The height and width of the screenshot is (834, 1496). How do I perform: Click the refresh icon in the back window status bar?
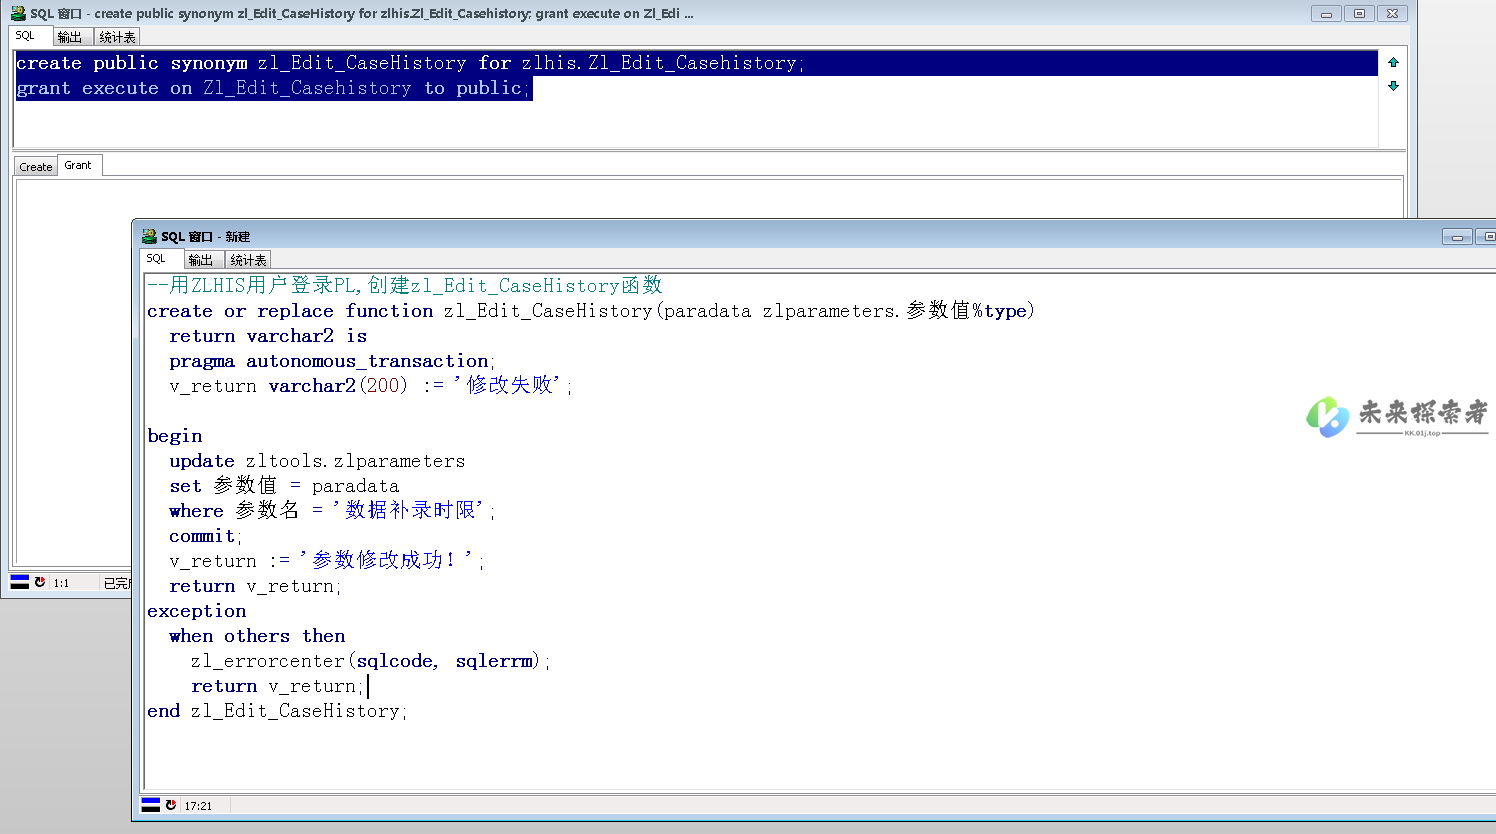(x=40, y=582)
